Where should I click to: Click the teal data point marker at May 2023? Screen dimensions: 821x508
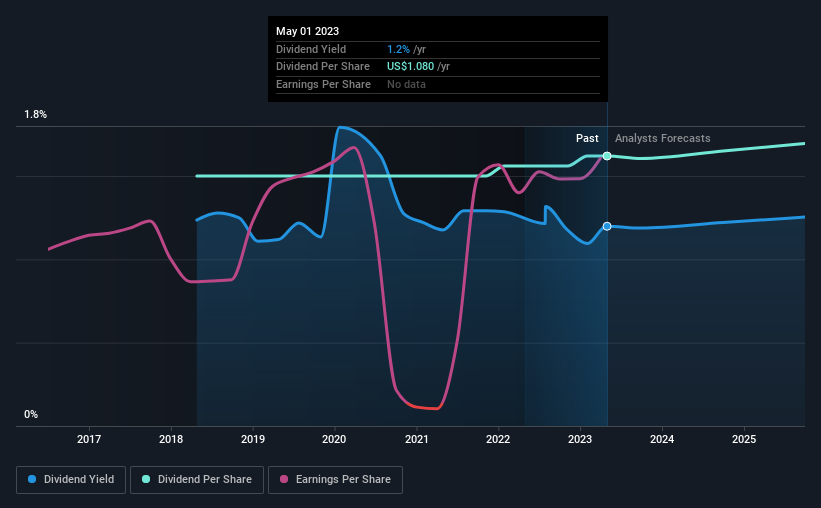[x=607, y=156]
